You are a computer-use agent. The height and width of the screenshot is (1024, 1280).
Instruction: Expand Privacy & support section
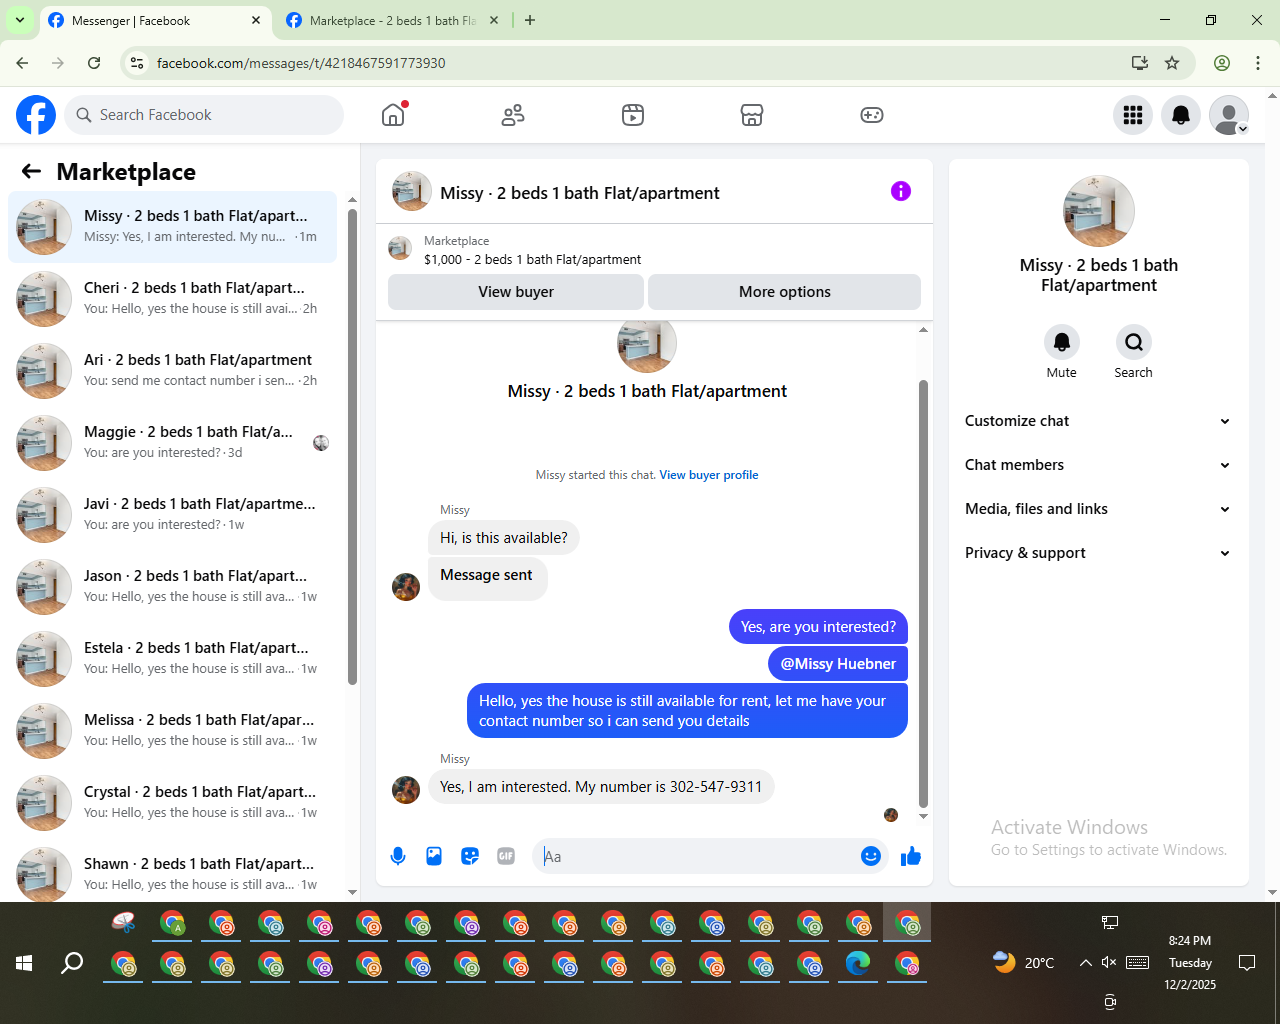point(1098,553)
